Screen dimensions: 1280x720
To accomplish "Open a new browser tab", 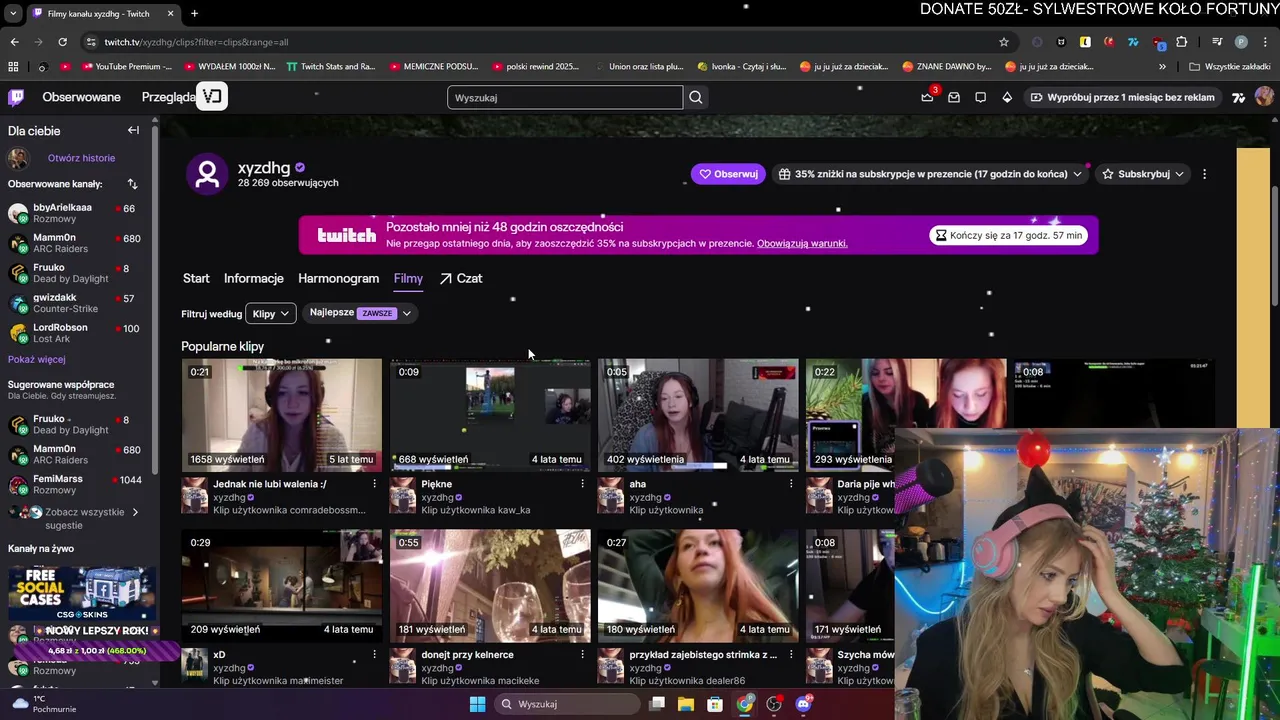I will 194,13.
